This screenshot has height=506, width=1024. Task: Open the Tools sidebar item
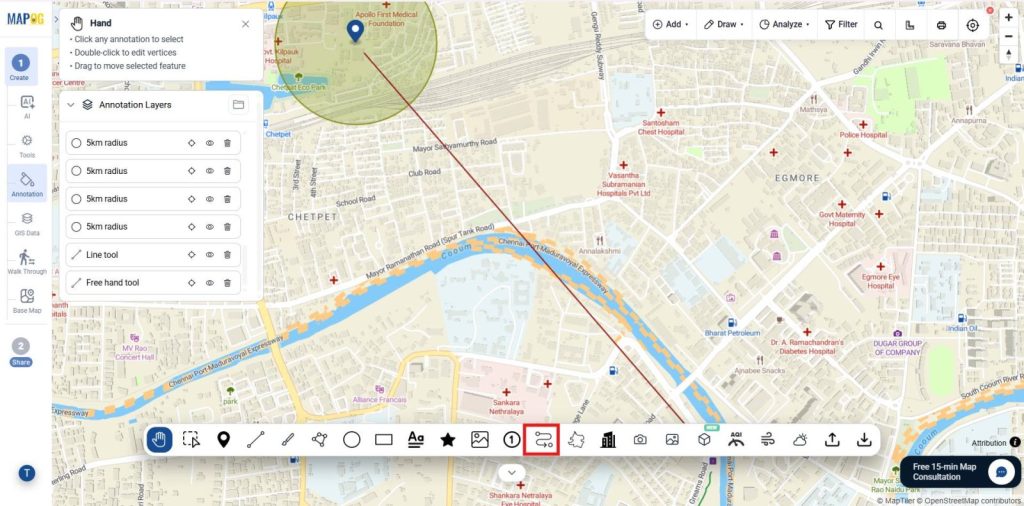pyautogui.click(x=27, y=146)
